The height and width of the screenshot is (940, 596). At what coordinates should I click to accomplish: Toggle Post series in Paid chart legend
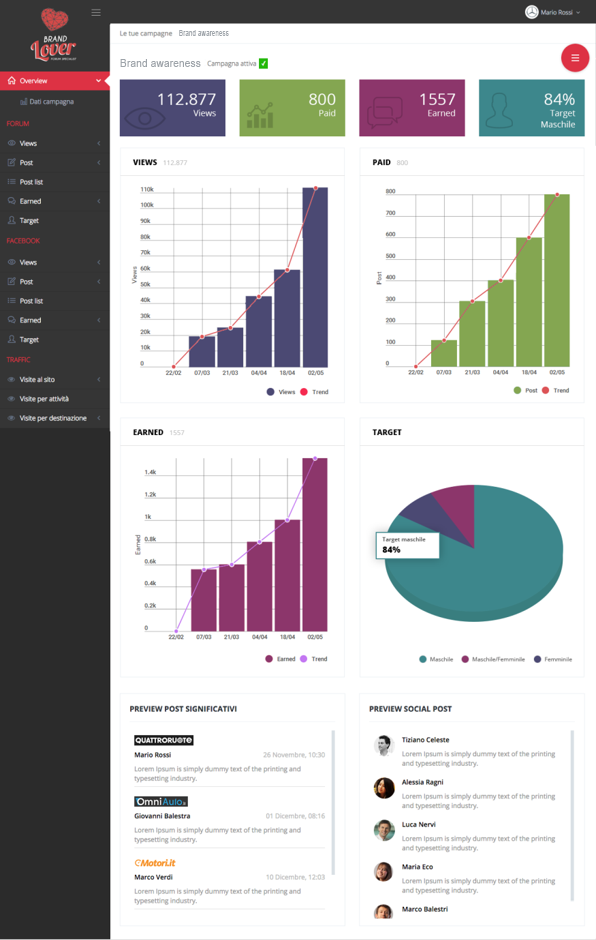526,390
